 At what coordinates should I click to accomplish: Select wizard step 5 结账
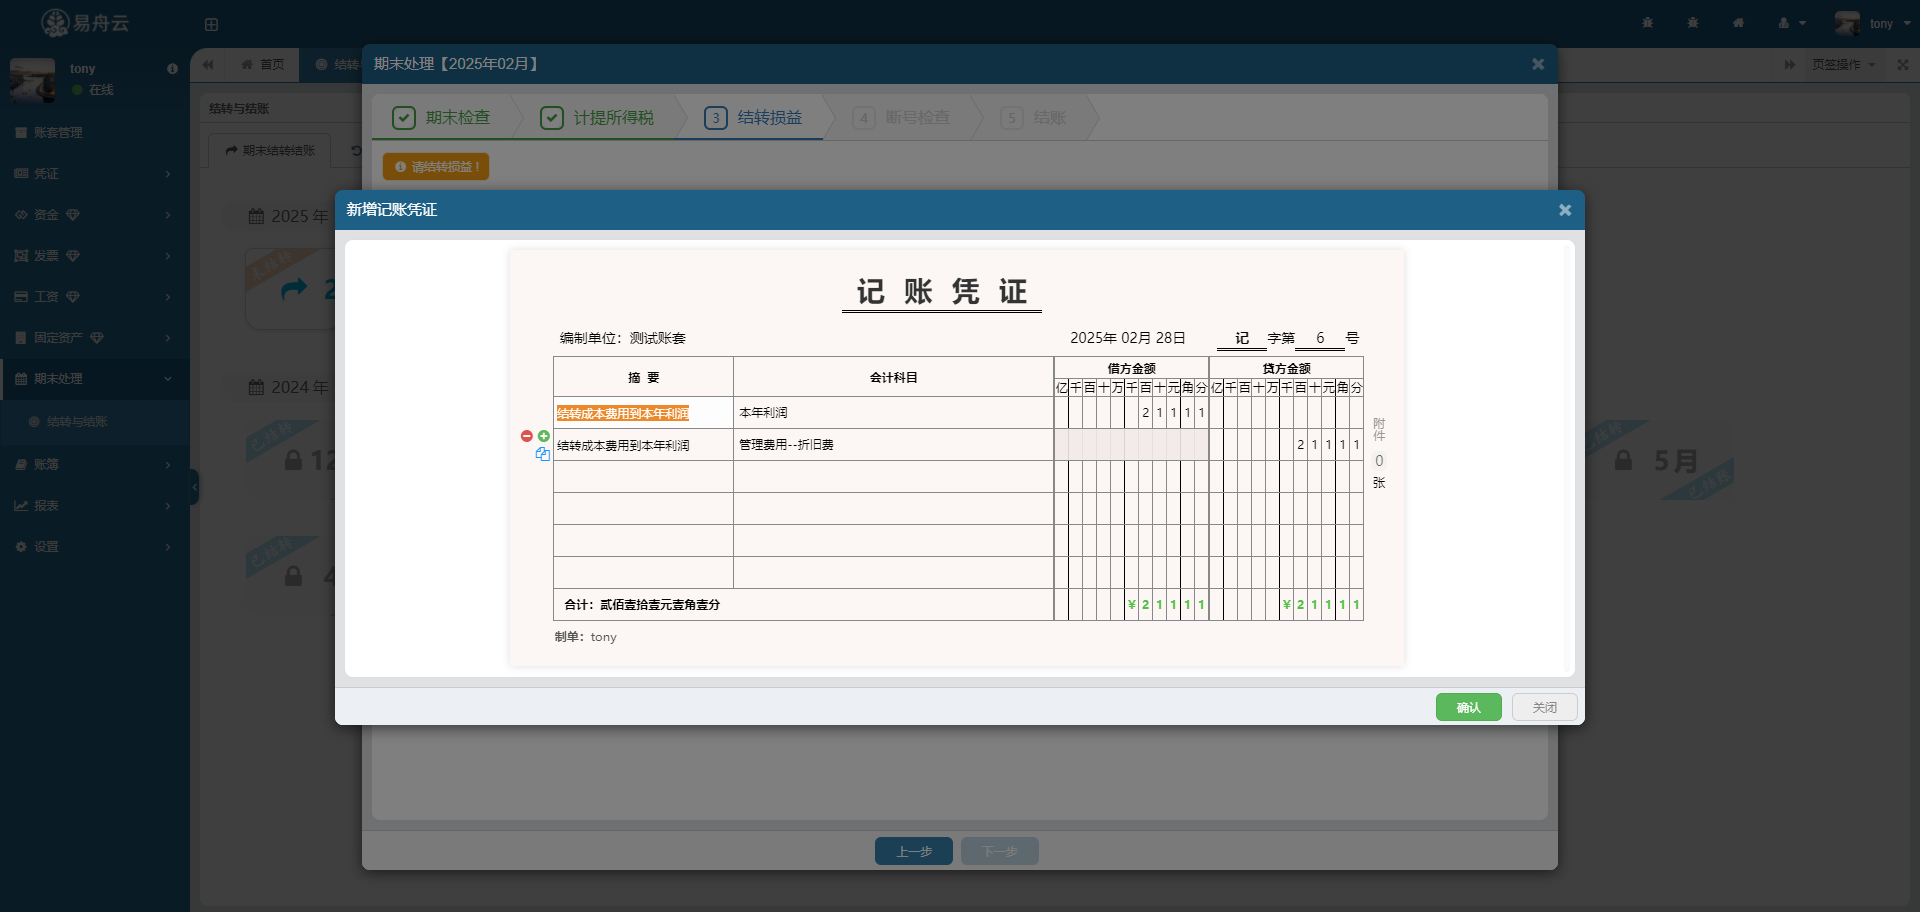coord(1034,118)
